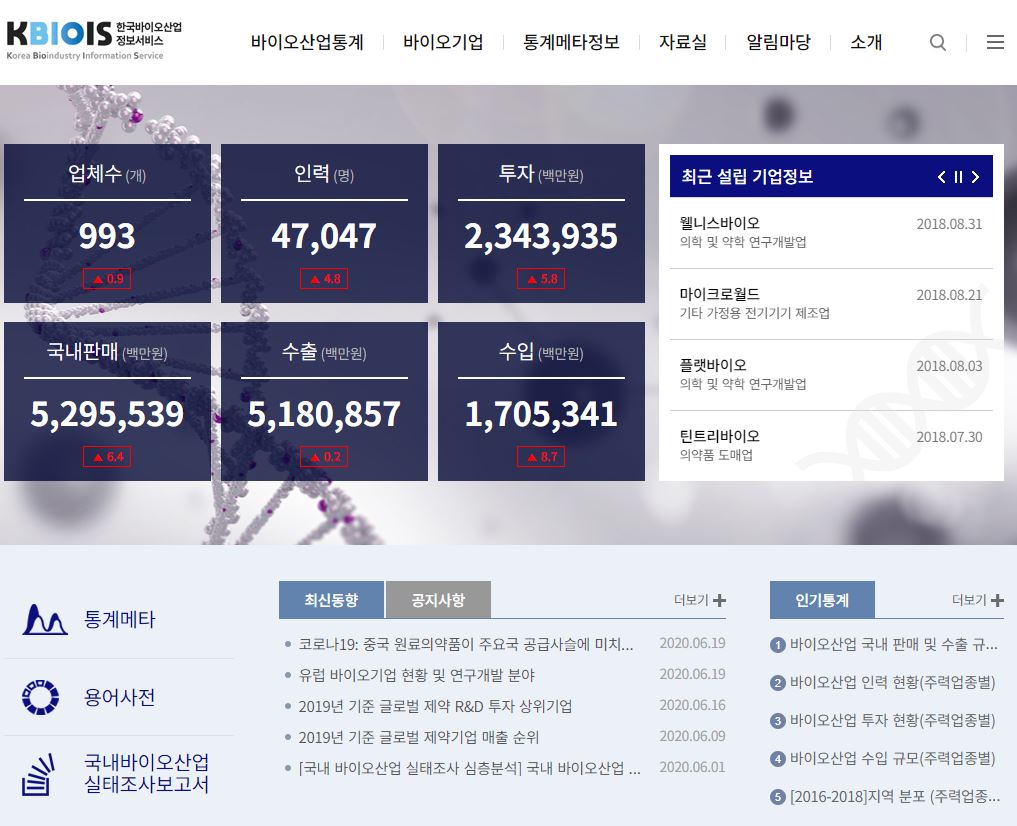Open 코로나19 중국 원료의약품 article
The width and height of the screenshot is (1017, 826).
465,644
